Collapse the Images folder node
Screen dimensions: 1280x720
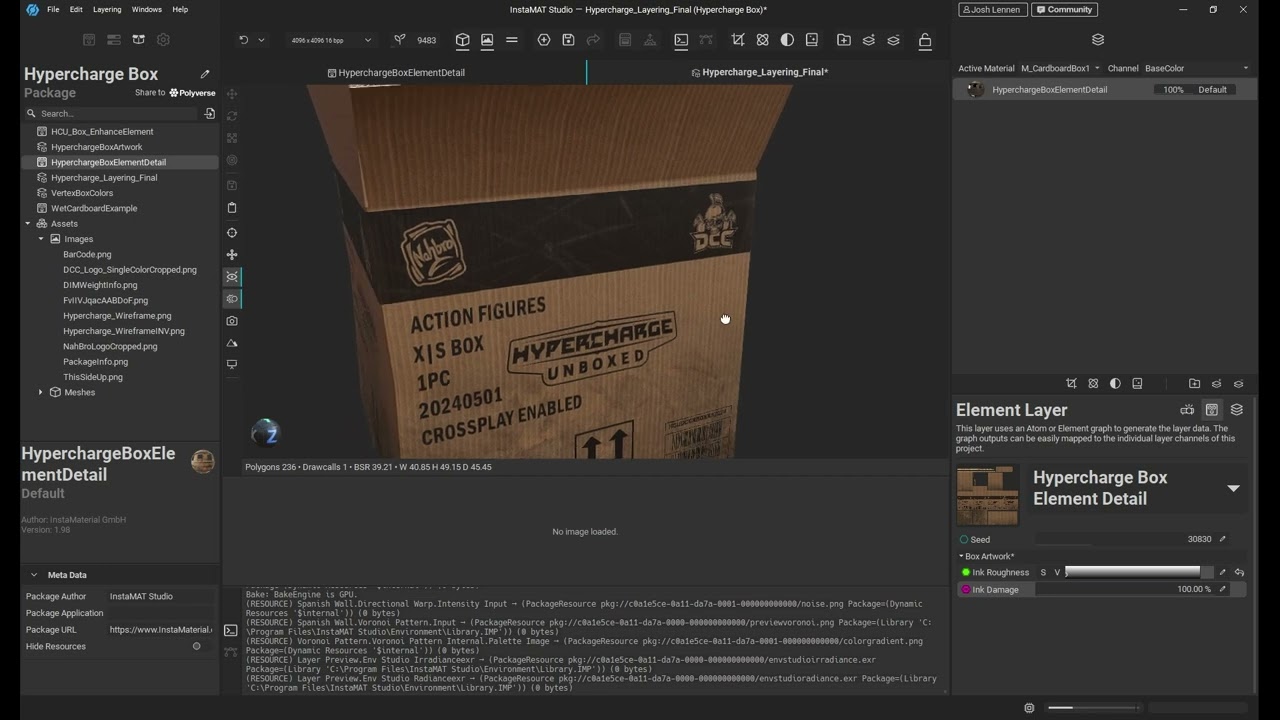(41, 239)
